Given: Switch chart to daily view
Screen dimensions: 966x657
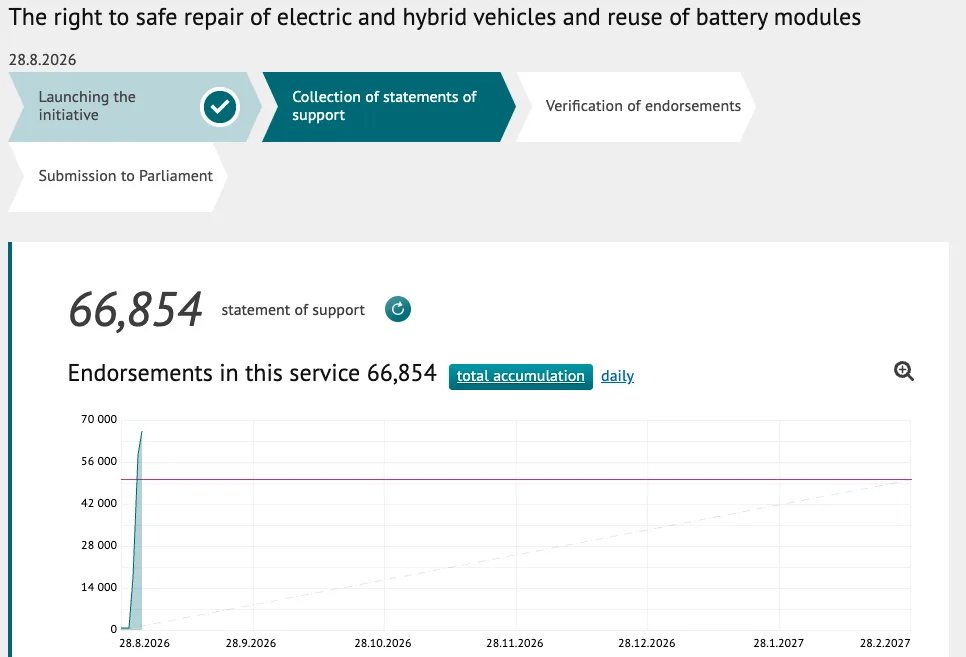Looking at the screenshot, I should [617, 376].
